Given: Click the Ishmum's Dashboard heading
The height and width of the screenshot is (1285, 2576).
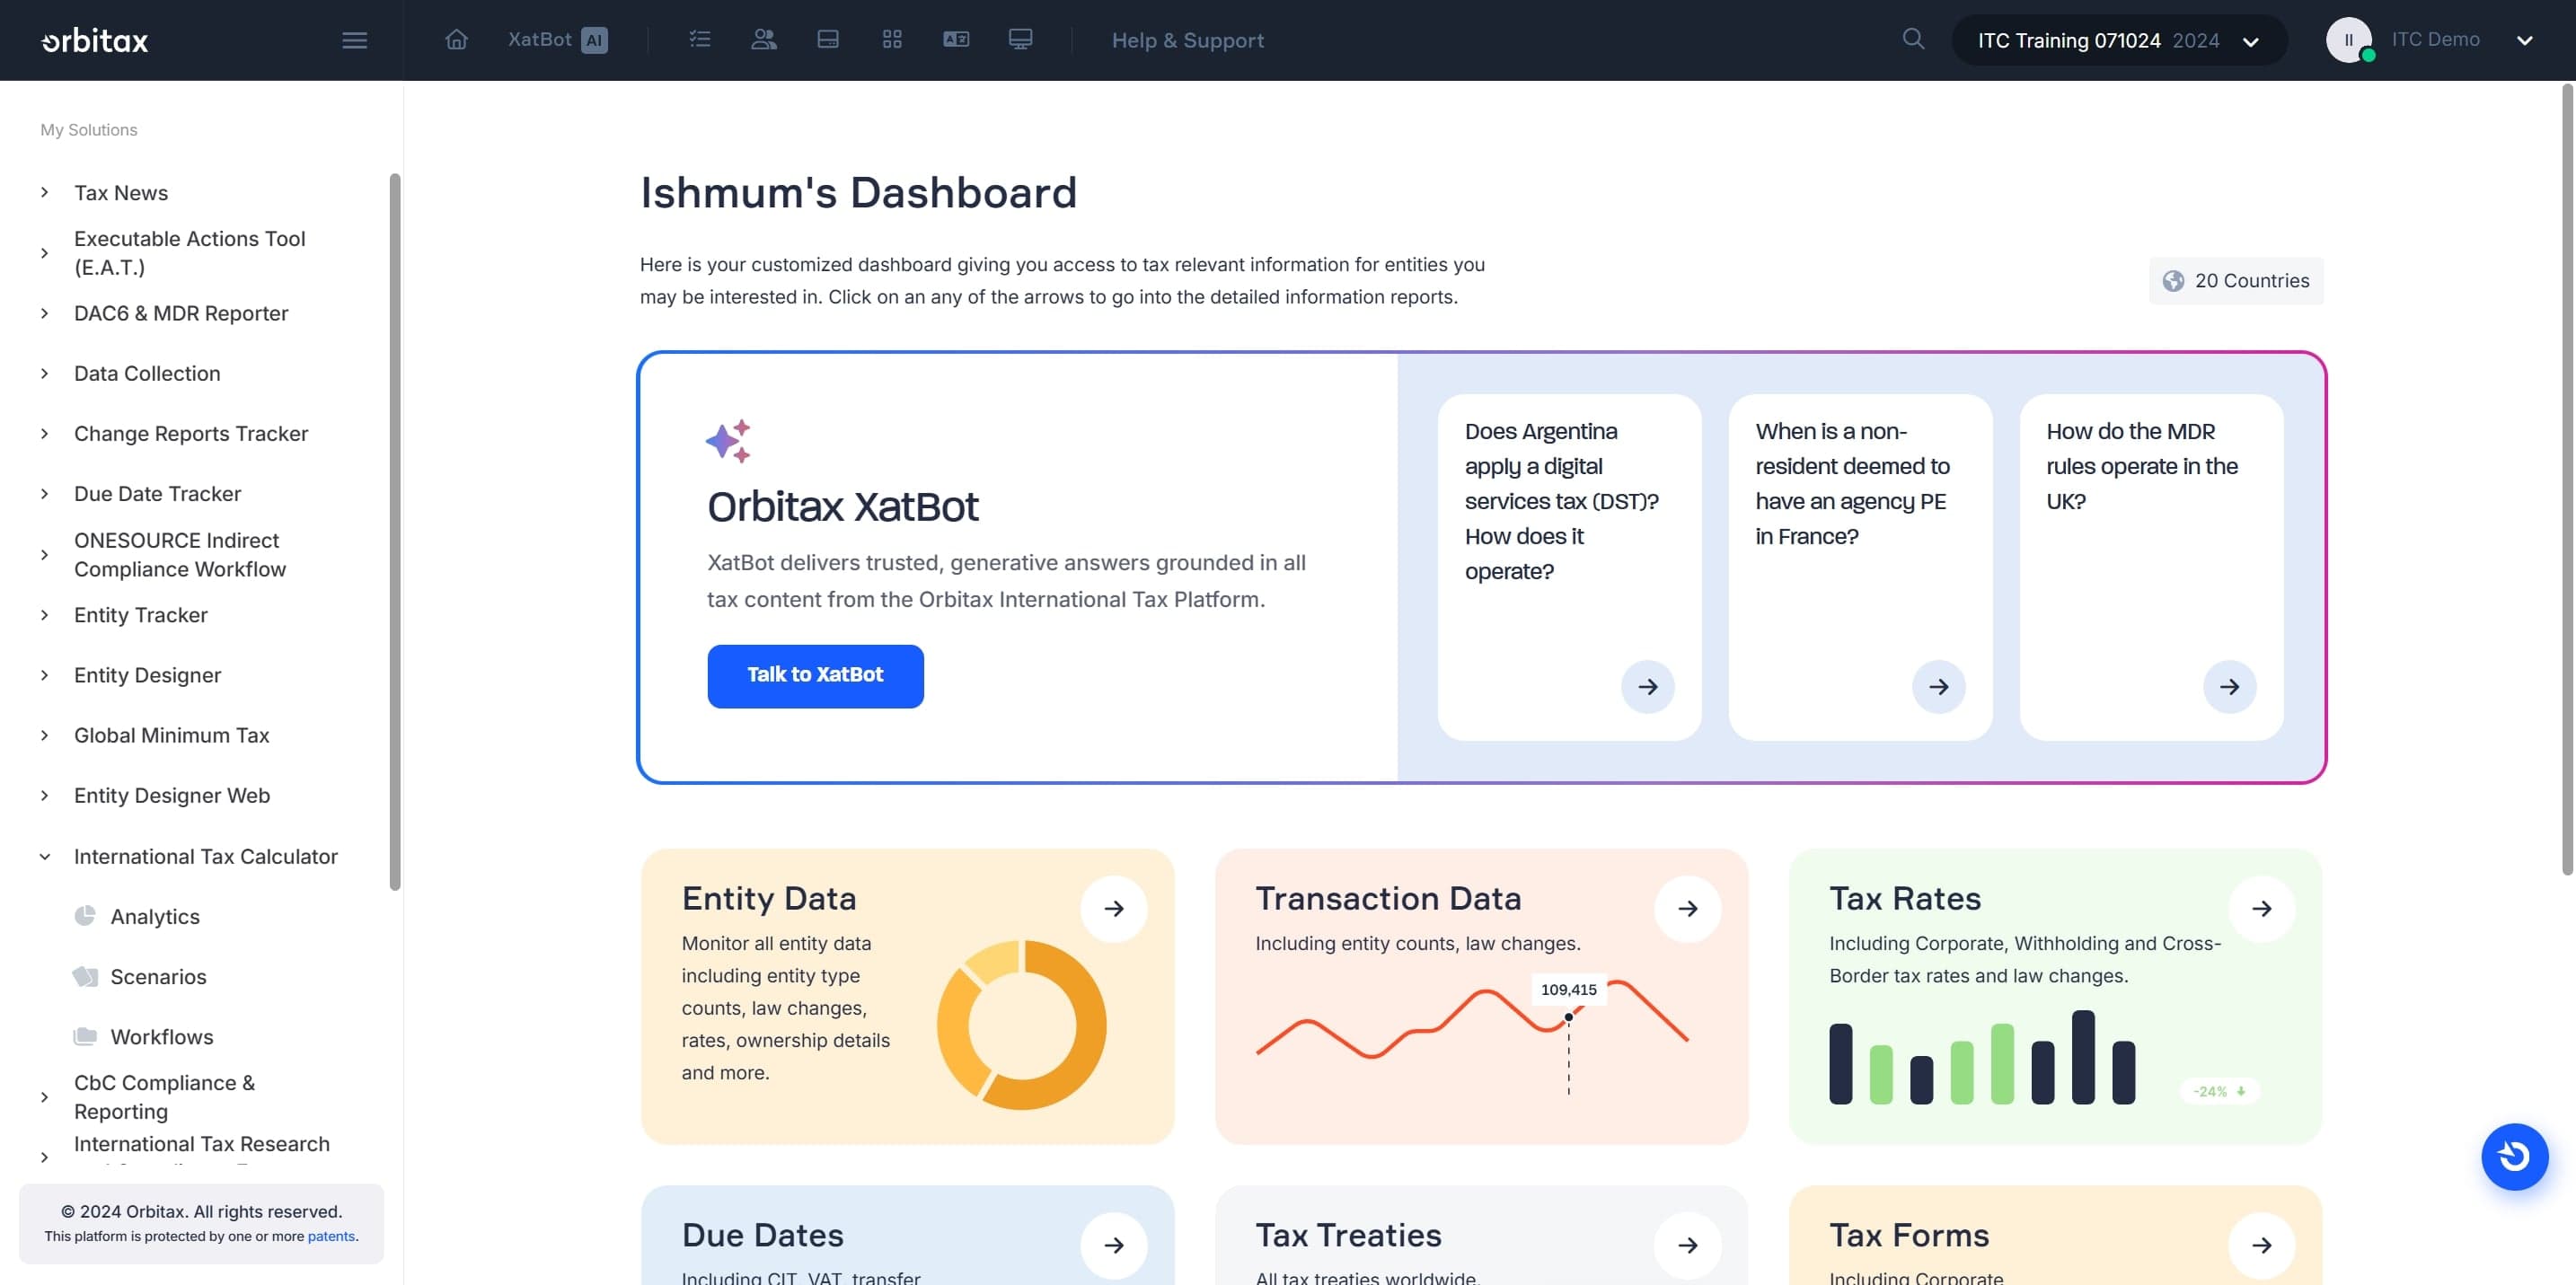Looking at the screenshot, I should (858, 192).
